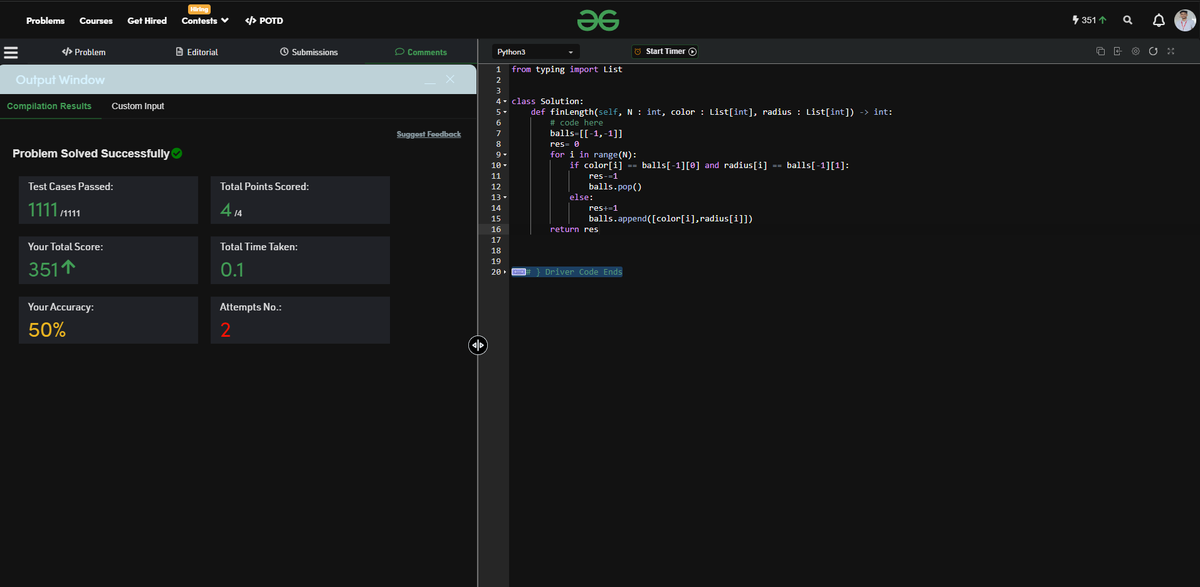Minimize the Output Window panel
The height and width of the screenshot is (587, 1200).
[429, 82]
